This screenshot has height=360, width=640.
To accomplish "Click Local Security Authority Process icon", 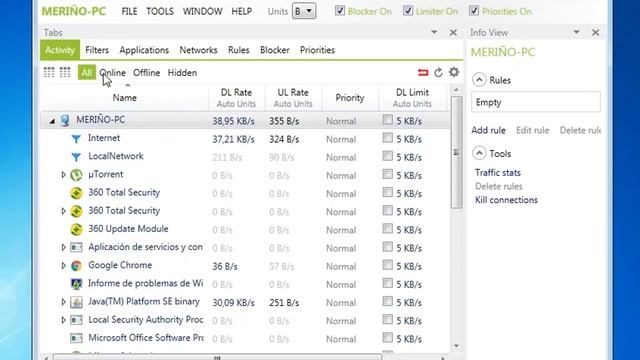I will coord(76,320).
